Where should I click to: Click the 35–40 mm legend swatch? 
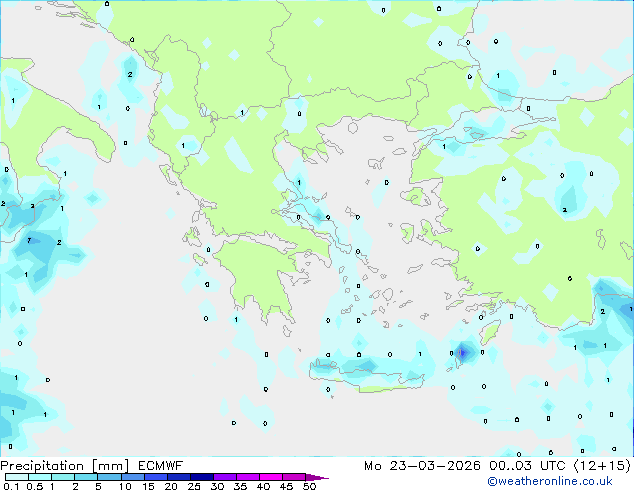248,477
